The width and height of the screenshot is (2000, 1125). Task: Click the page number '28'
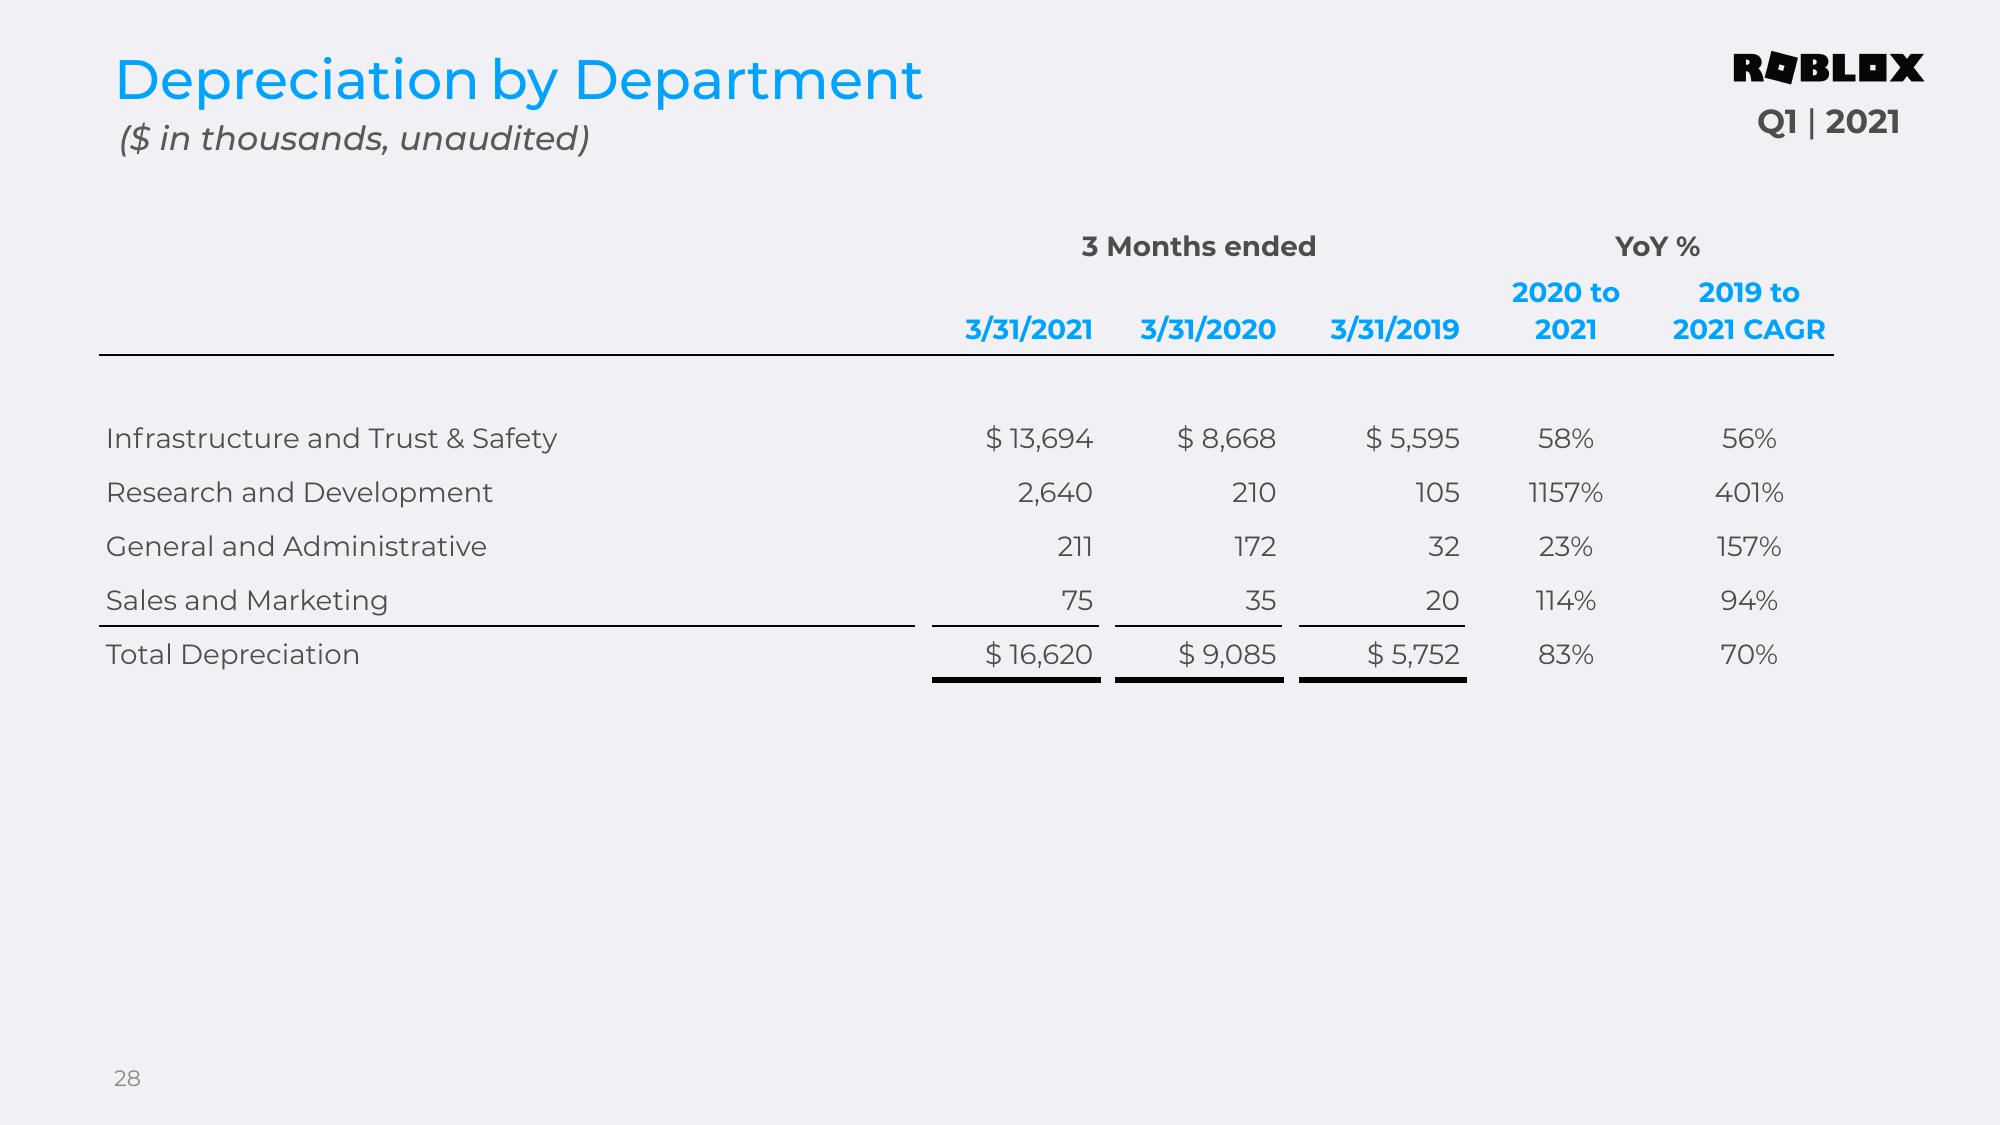(127, 1078)
